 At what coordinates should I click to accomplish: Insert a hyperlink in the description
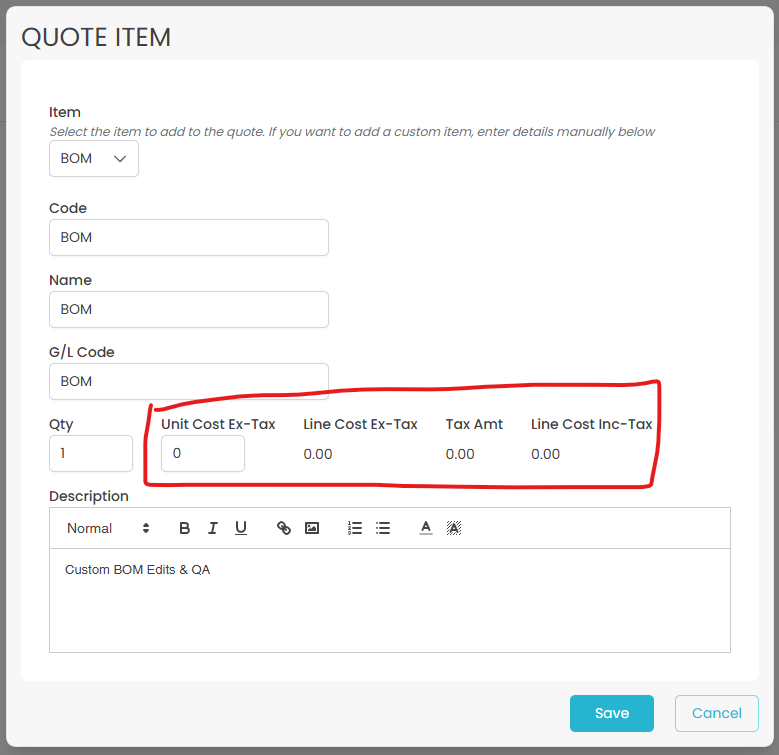click(284, 528)
